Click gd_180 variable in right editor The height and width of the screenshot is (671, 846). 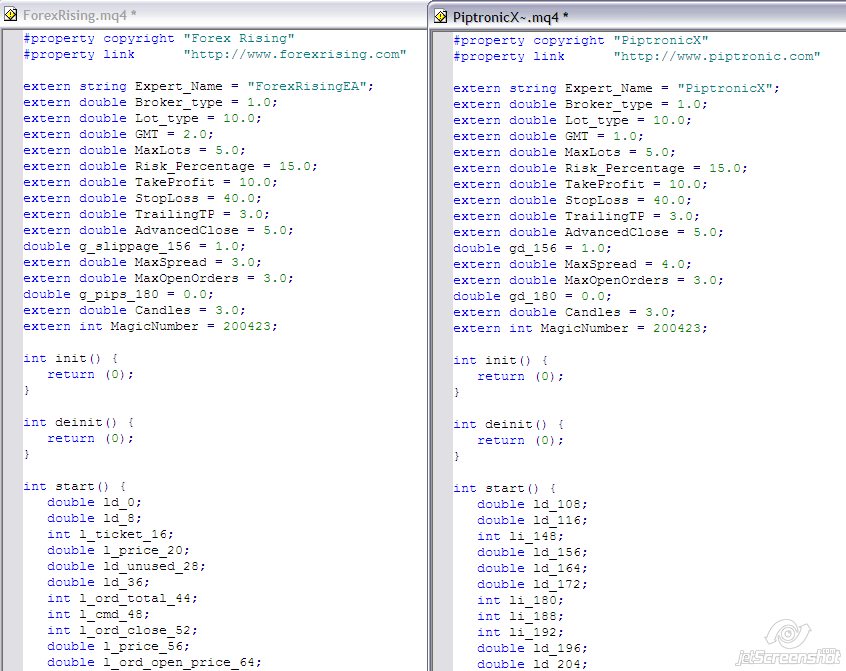[533, 297]
